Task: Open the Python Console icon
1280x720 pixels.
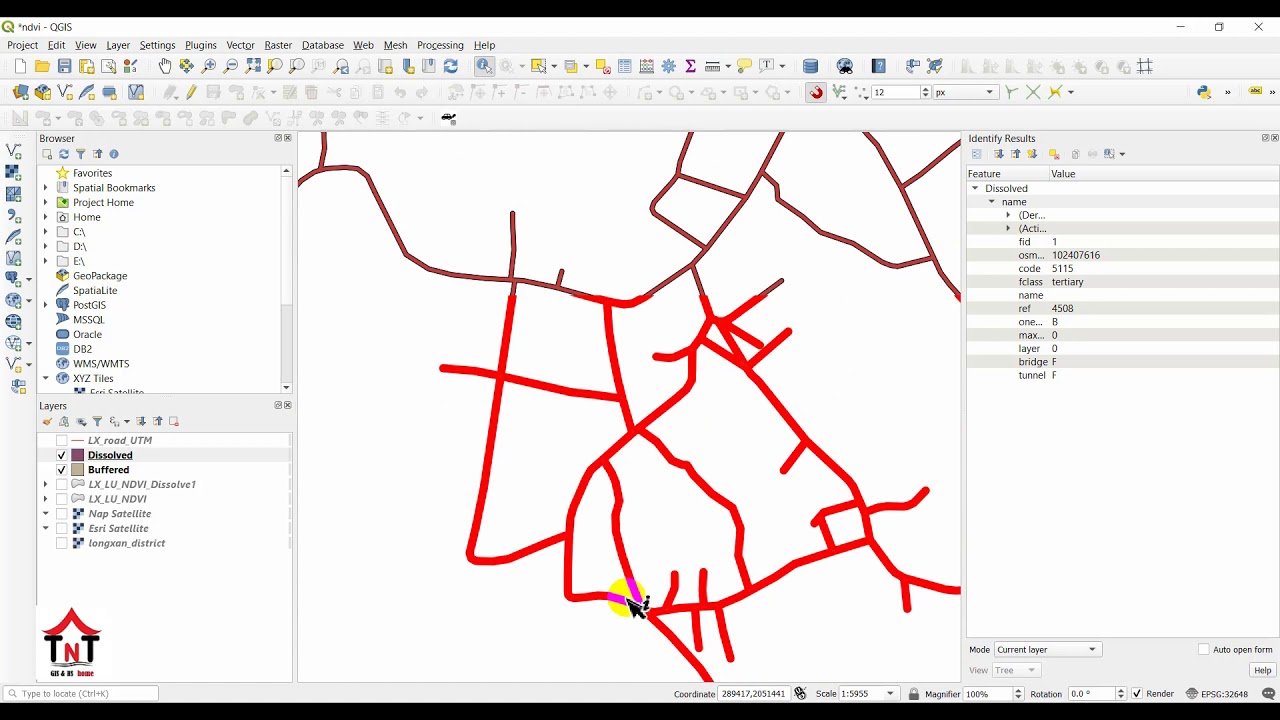Action: coord(1204,92)
